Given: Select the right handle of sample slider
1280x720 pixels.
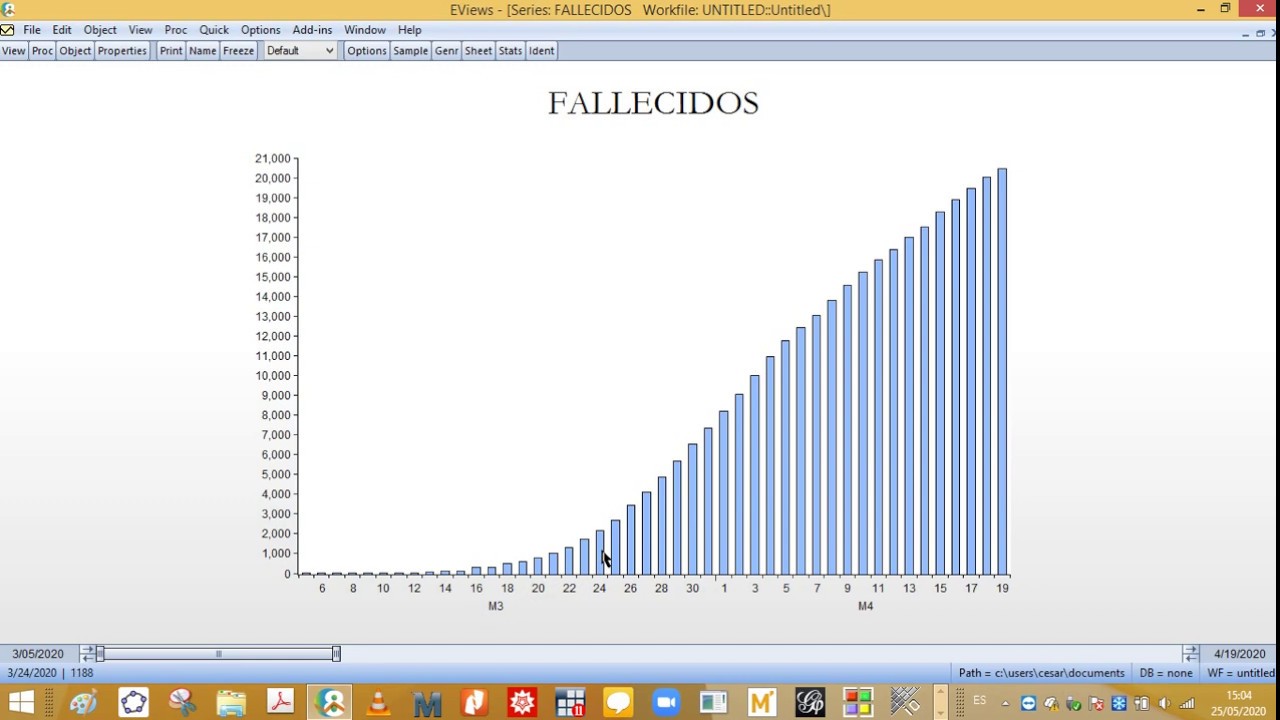Looking at the screenshot, I should [336, 654].
